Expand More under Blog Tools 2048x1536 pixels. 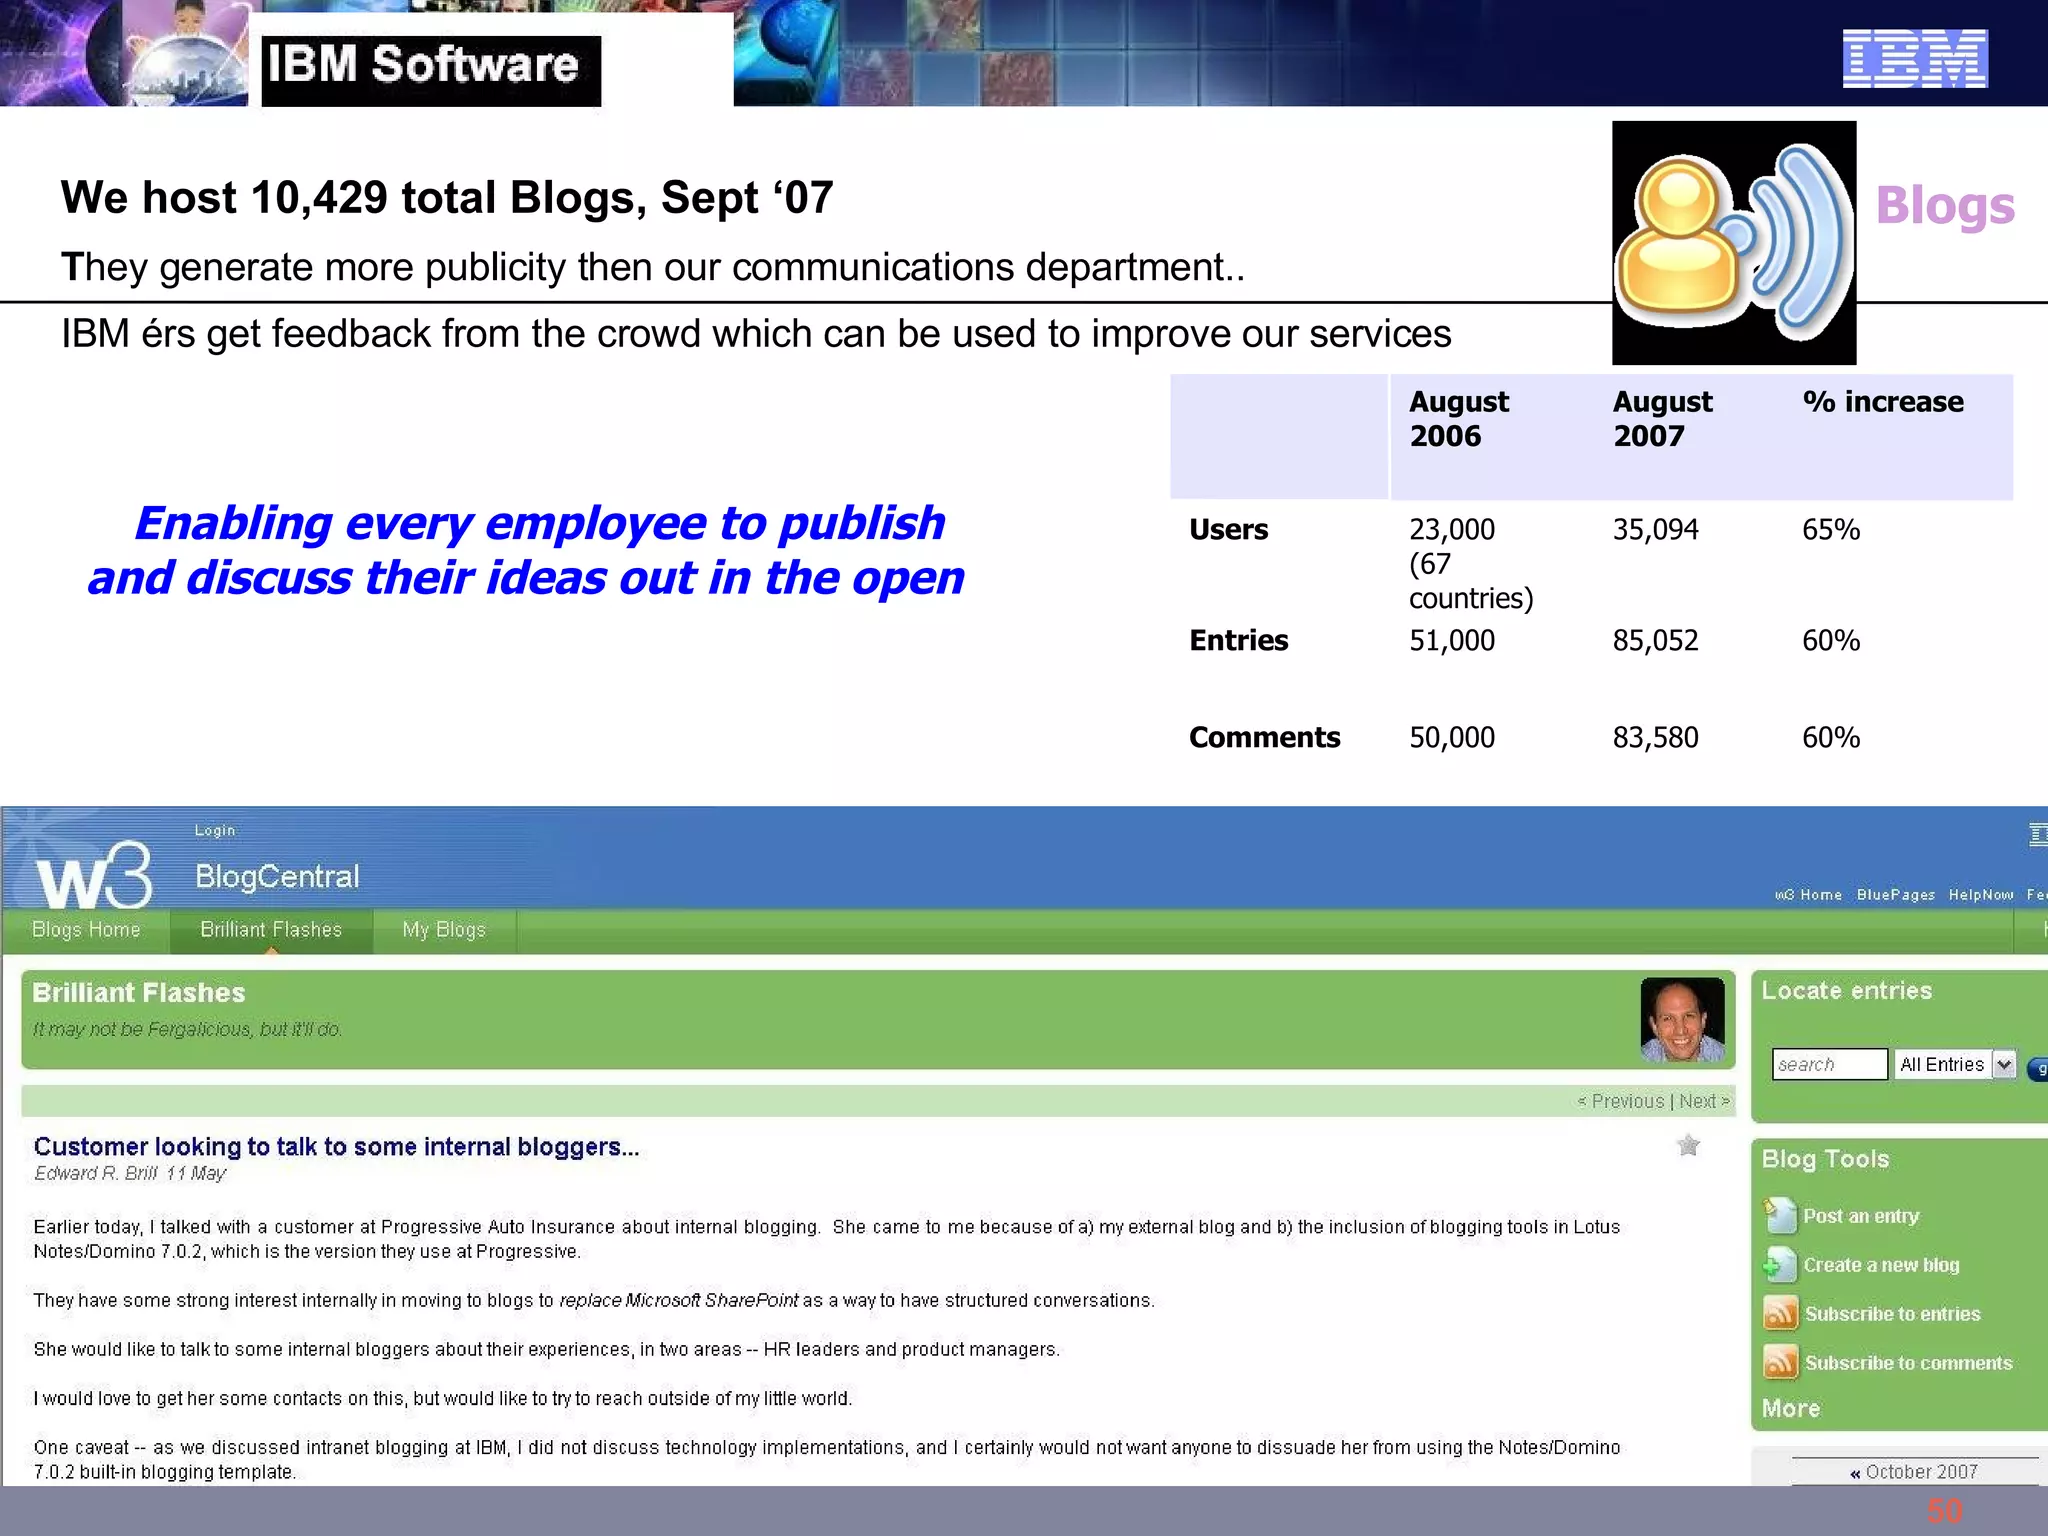(x=1791, y=1408)
